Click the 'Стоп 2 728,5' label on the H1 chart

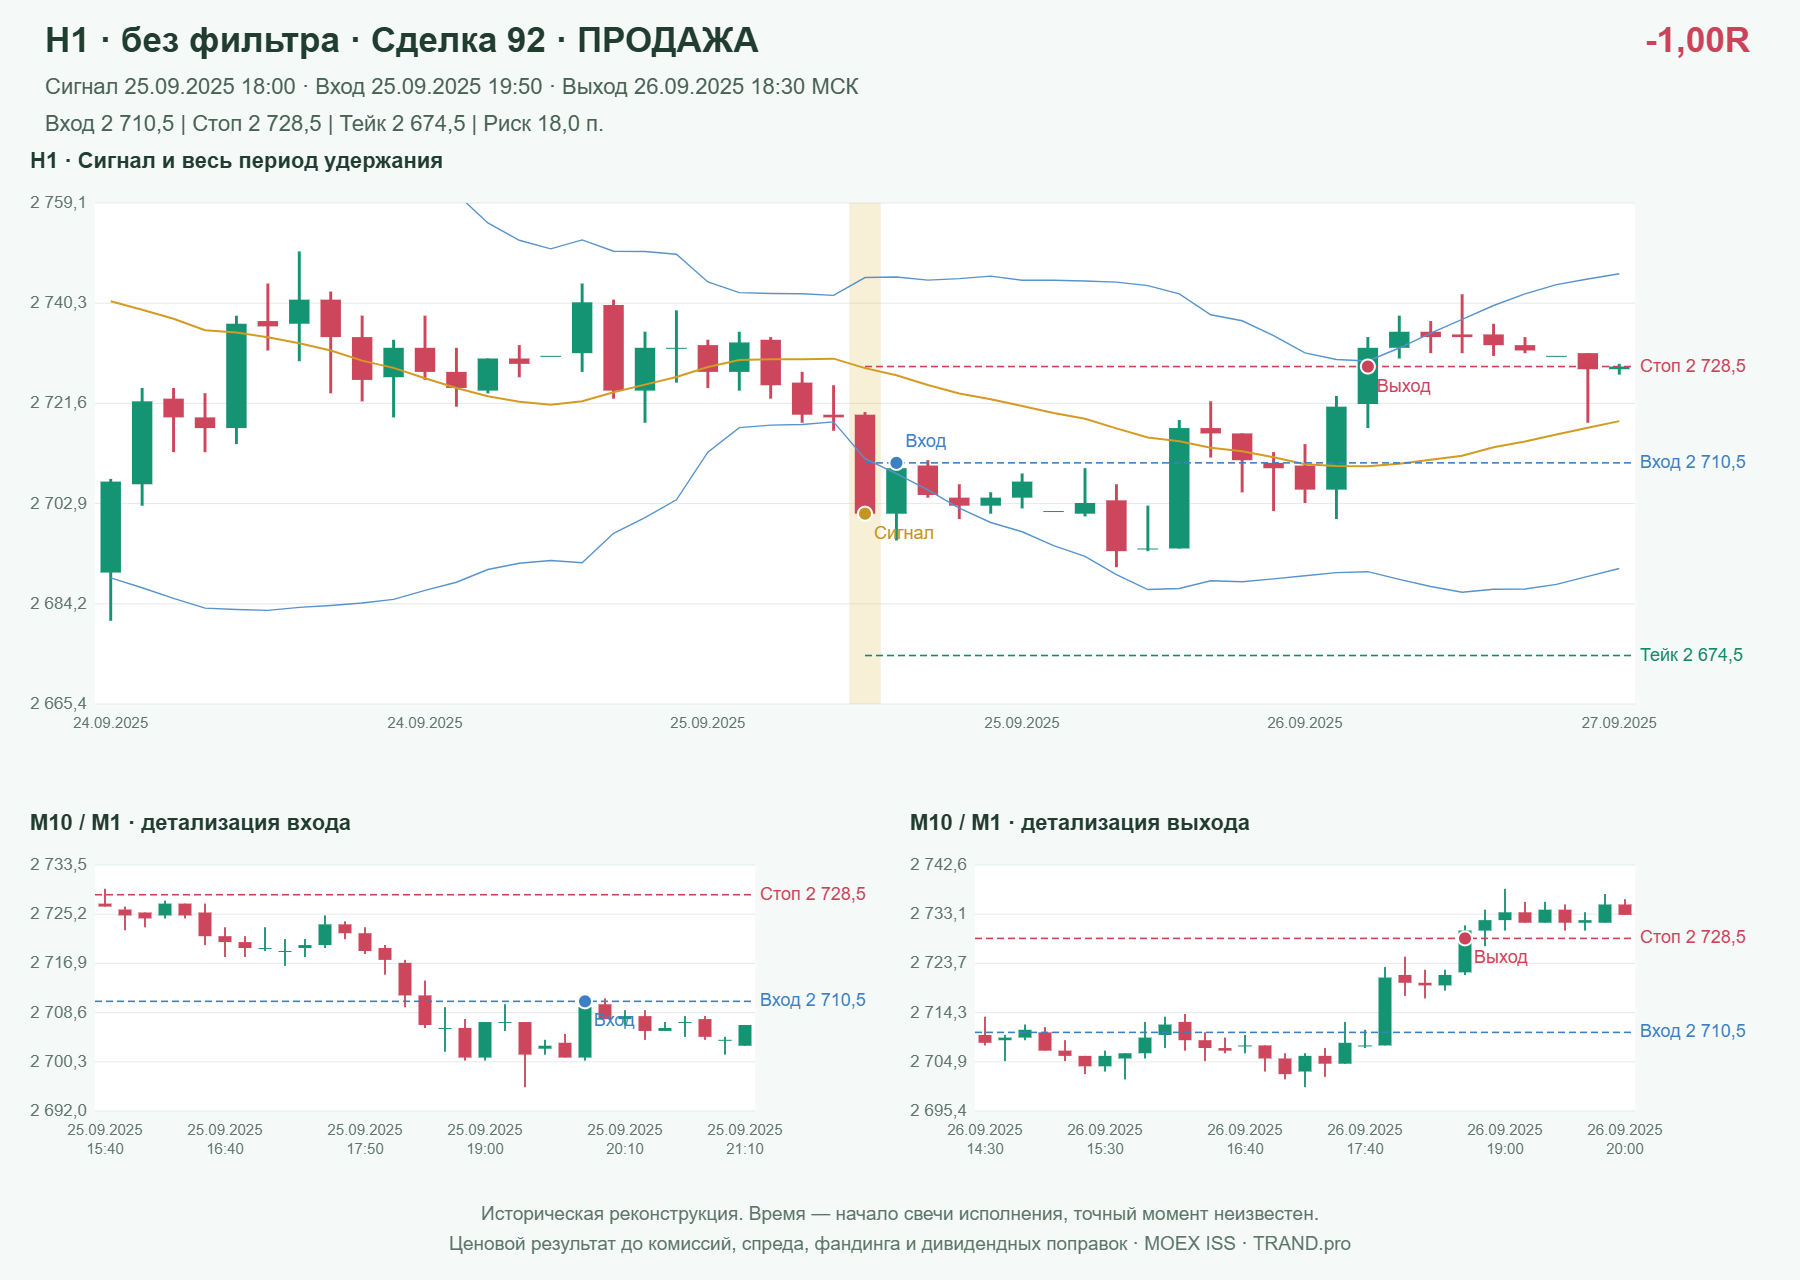coord(1692,366)
